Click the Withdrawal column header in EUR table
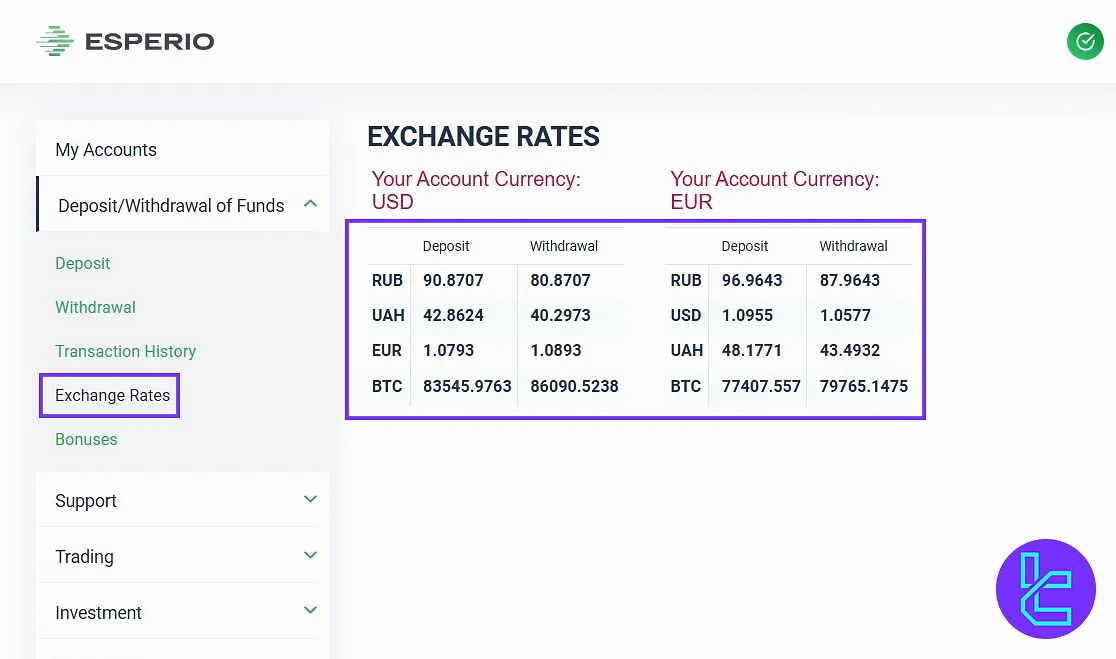The height and width of the screenshot is (659, 1116). pyautogui.click(x=853, y=246)
